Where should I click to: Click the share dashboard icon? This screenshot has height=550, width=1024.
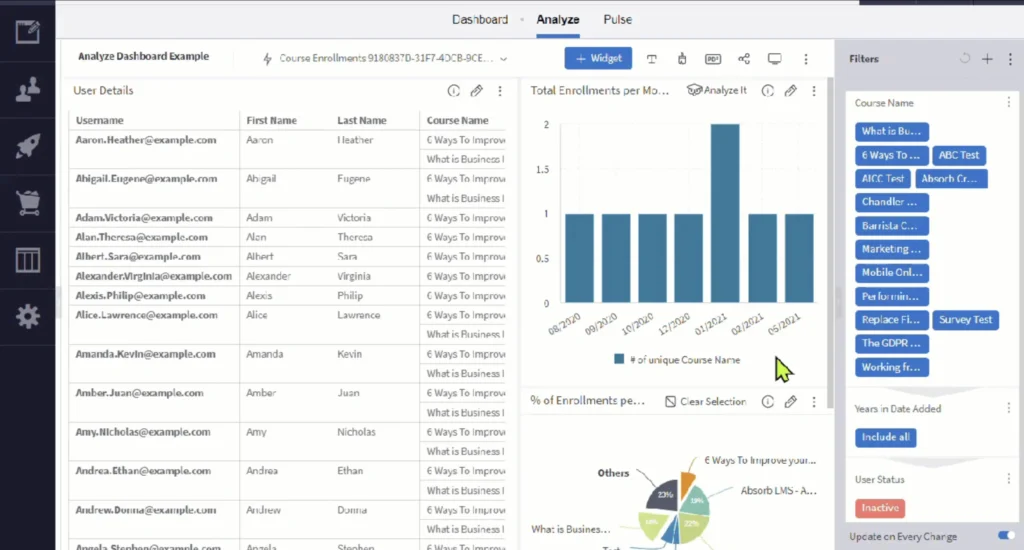[x=744, y=59]
